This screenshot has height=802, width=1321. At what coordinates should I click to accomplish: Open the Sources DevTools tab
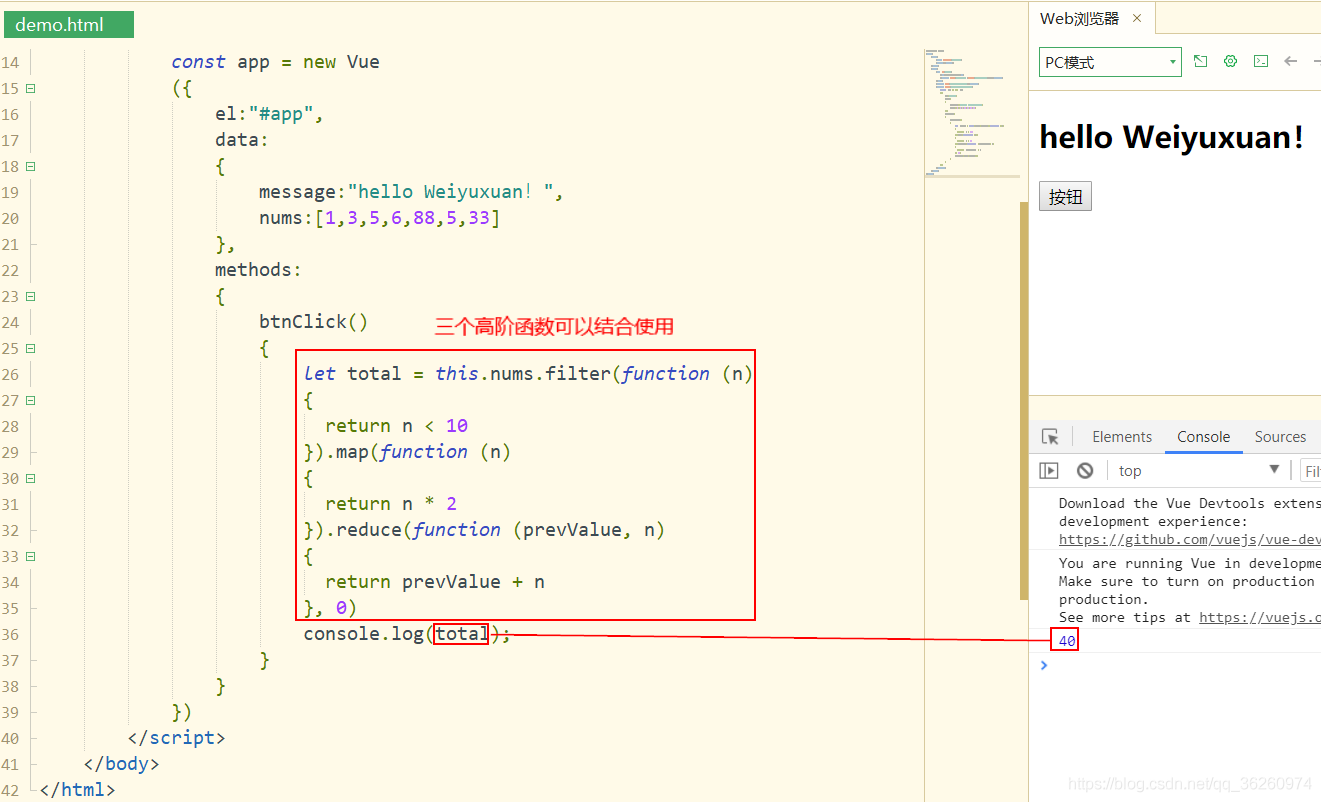[1280, 437]
